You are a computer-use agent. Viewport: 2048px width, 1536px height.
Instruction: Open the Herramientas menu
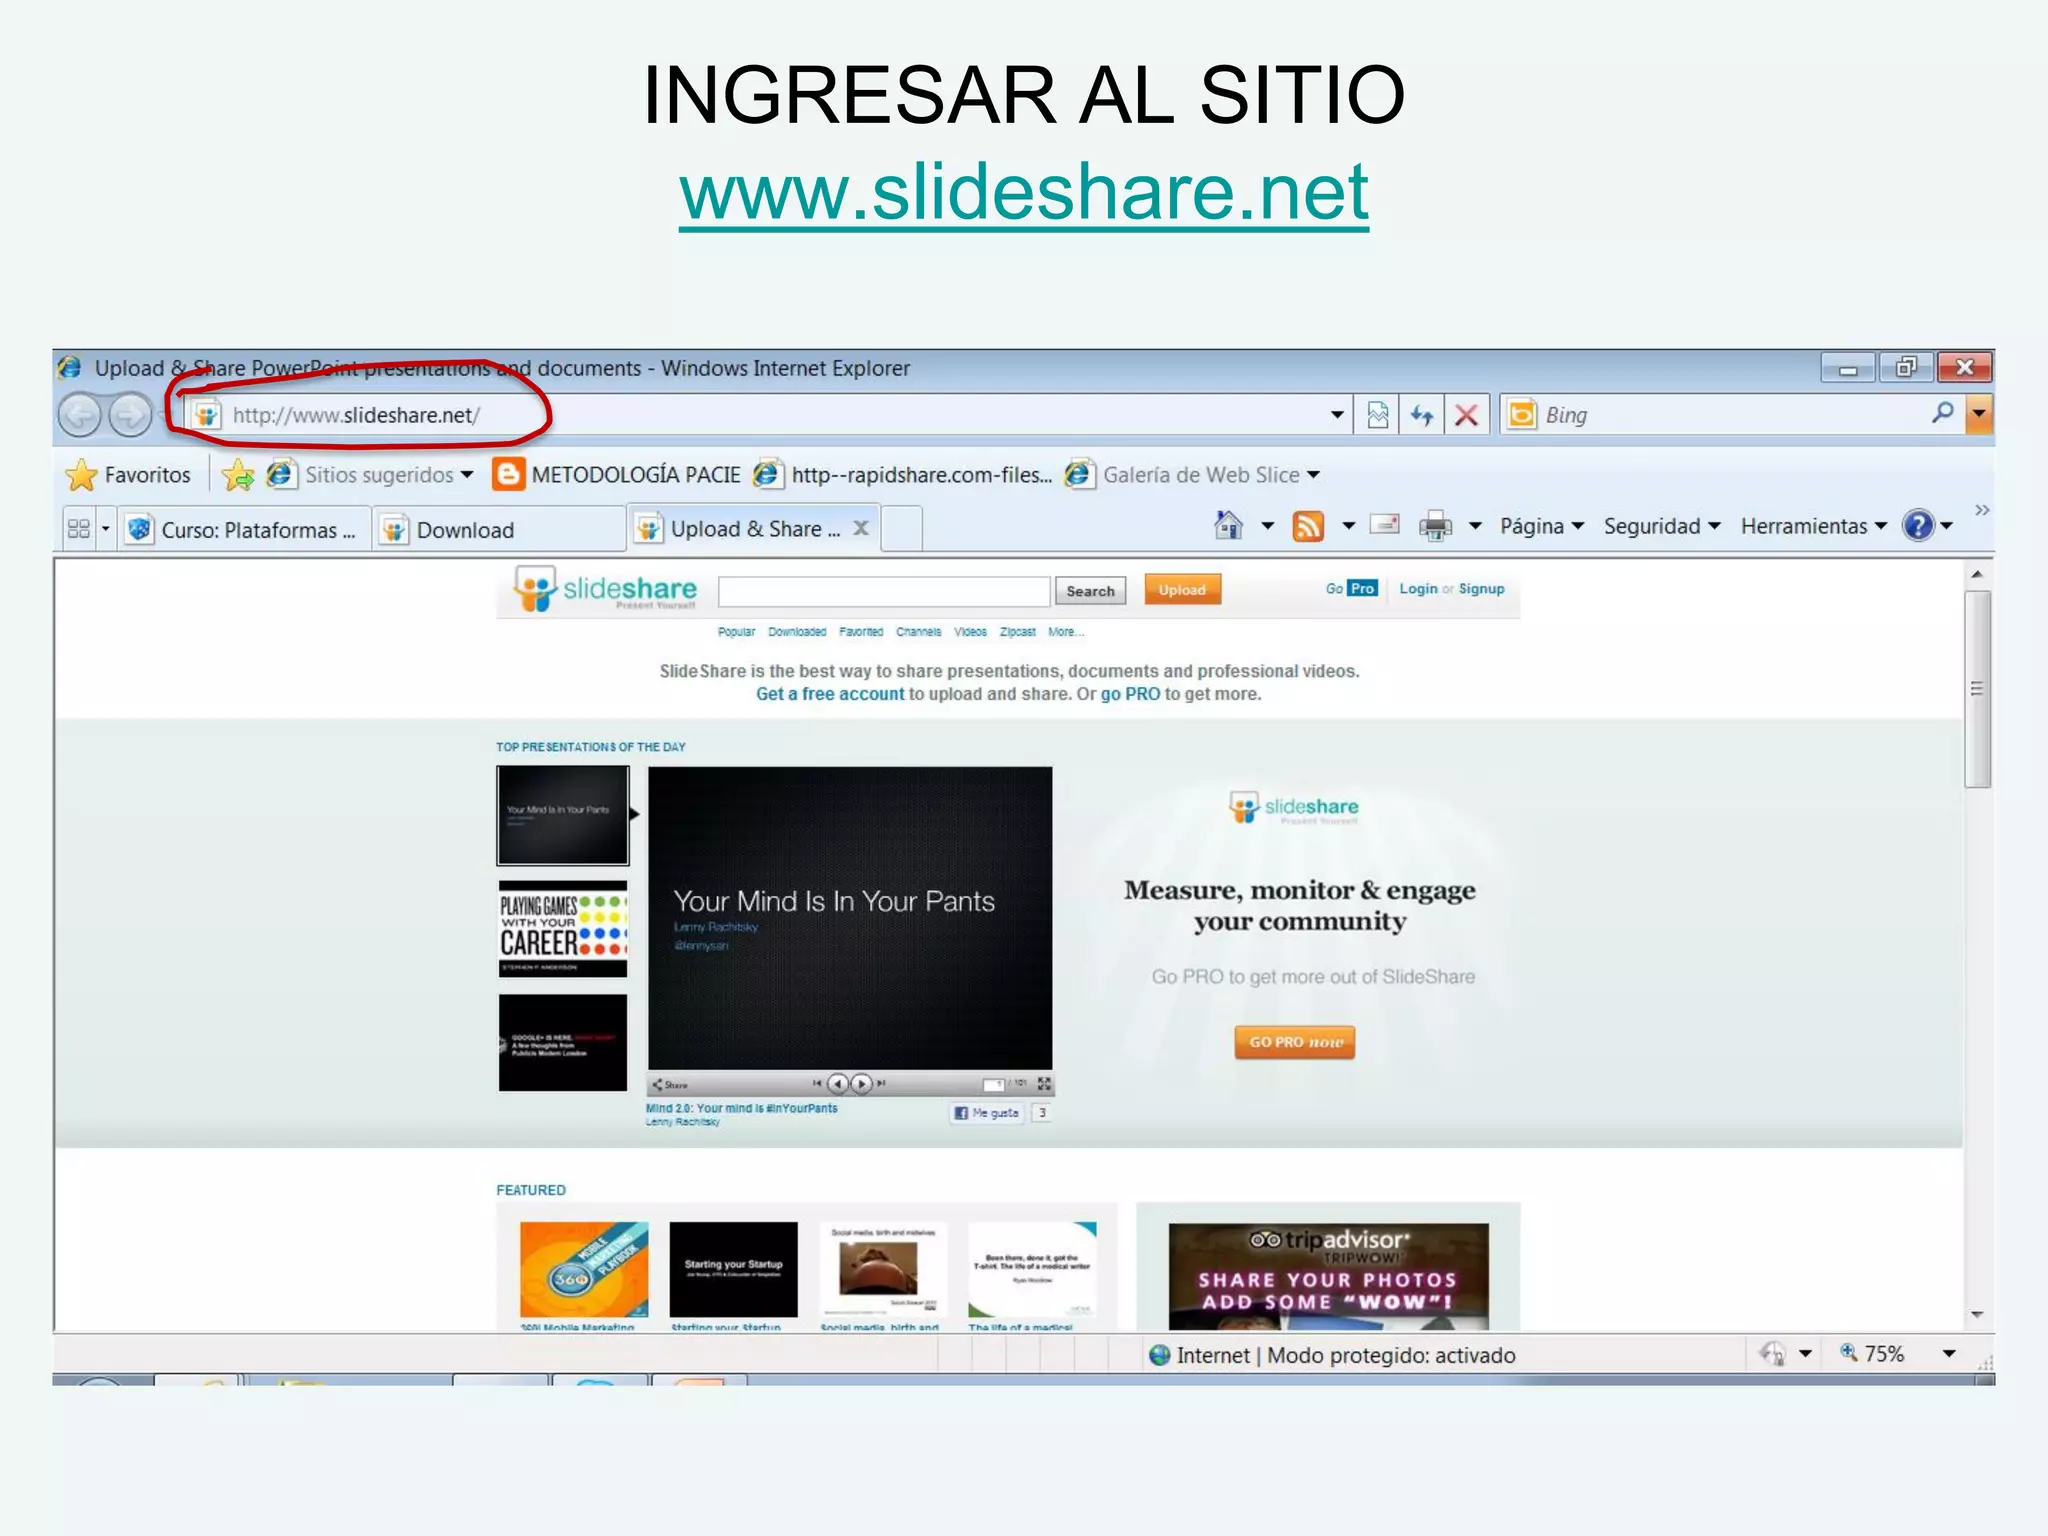point(1813,526)
